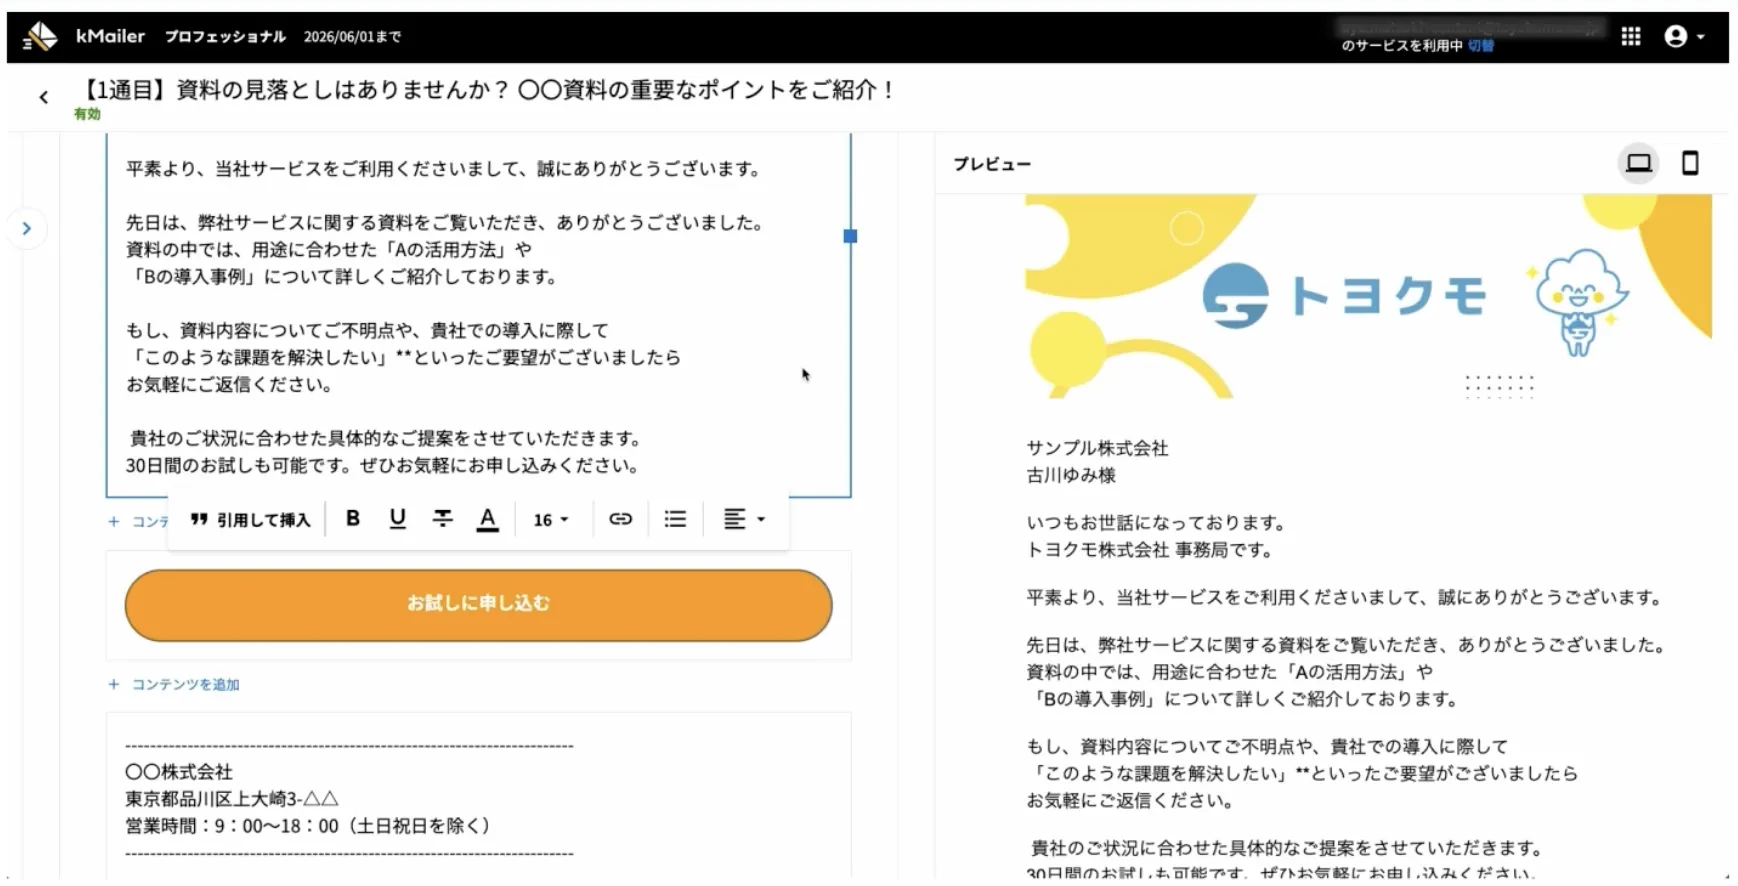Click the トヨクモ banner image in preview
Screen dimensions: 1738x886
(x=1368, y=296)
